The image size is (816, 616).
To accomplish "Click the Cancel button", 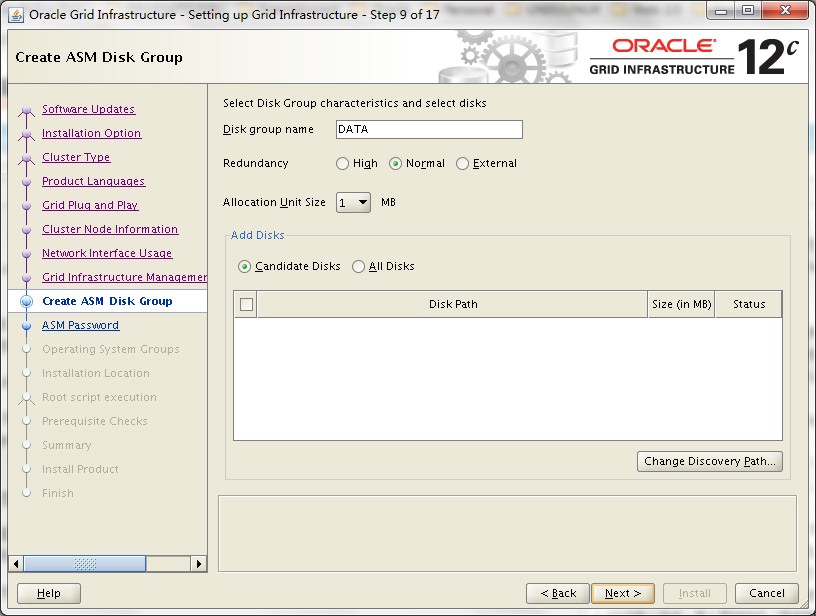I will (x=767, y=593).
